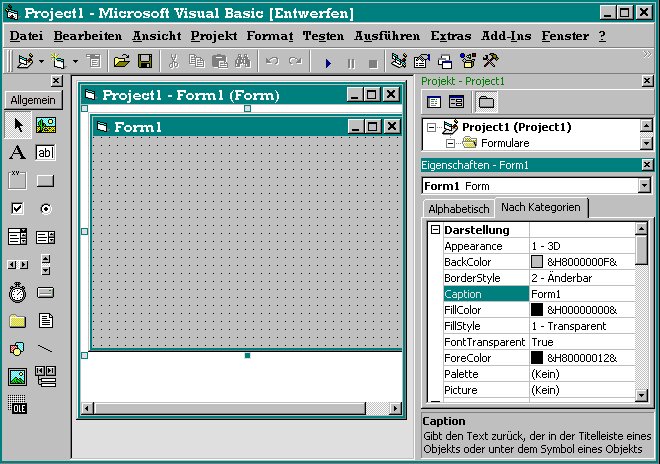Close the Projekt - Project1 panel

click(647, 81)
